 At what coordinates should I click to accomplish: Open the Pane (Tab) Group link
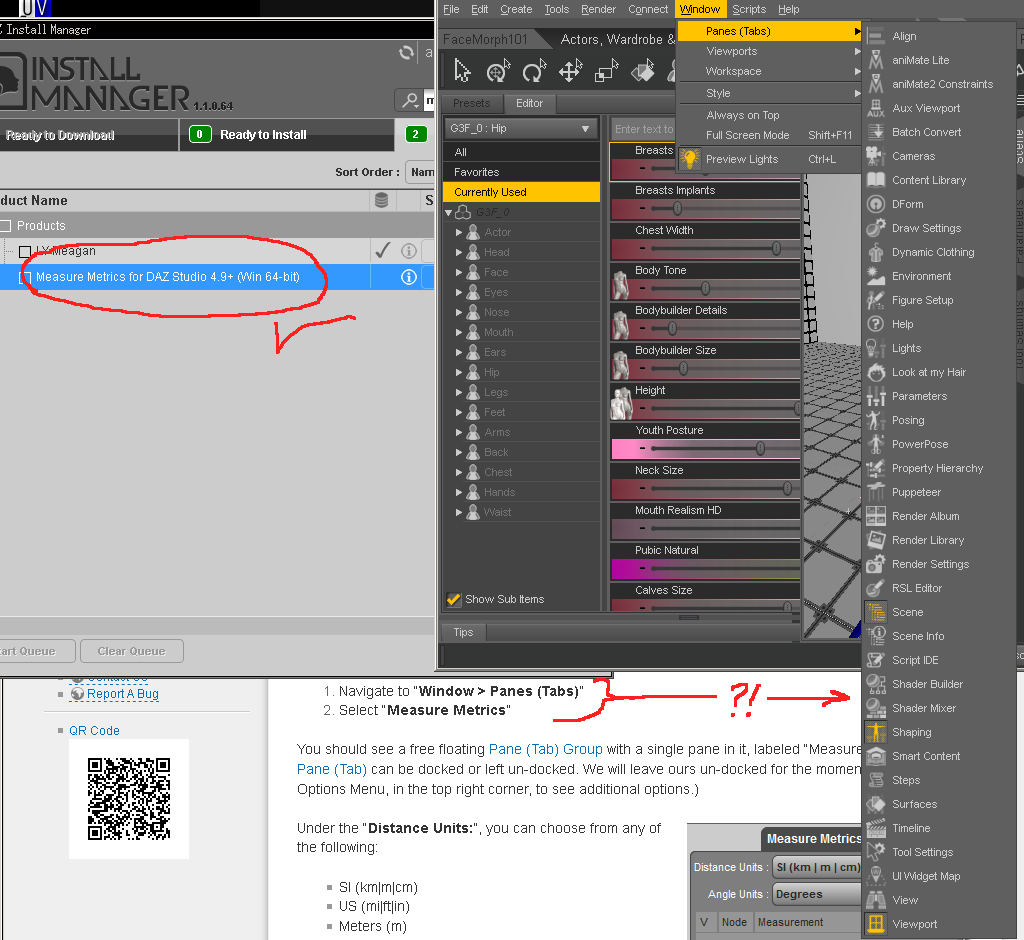(546, 749)
